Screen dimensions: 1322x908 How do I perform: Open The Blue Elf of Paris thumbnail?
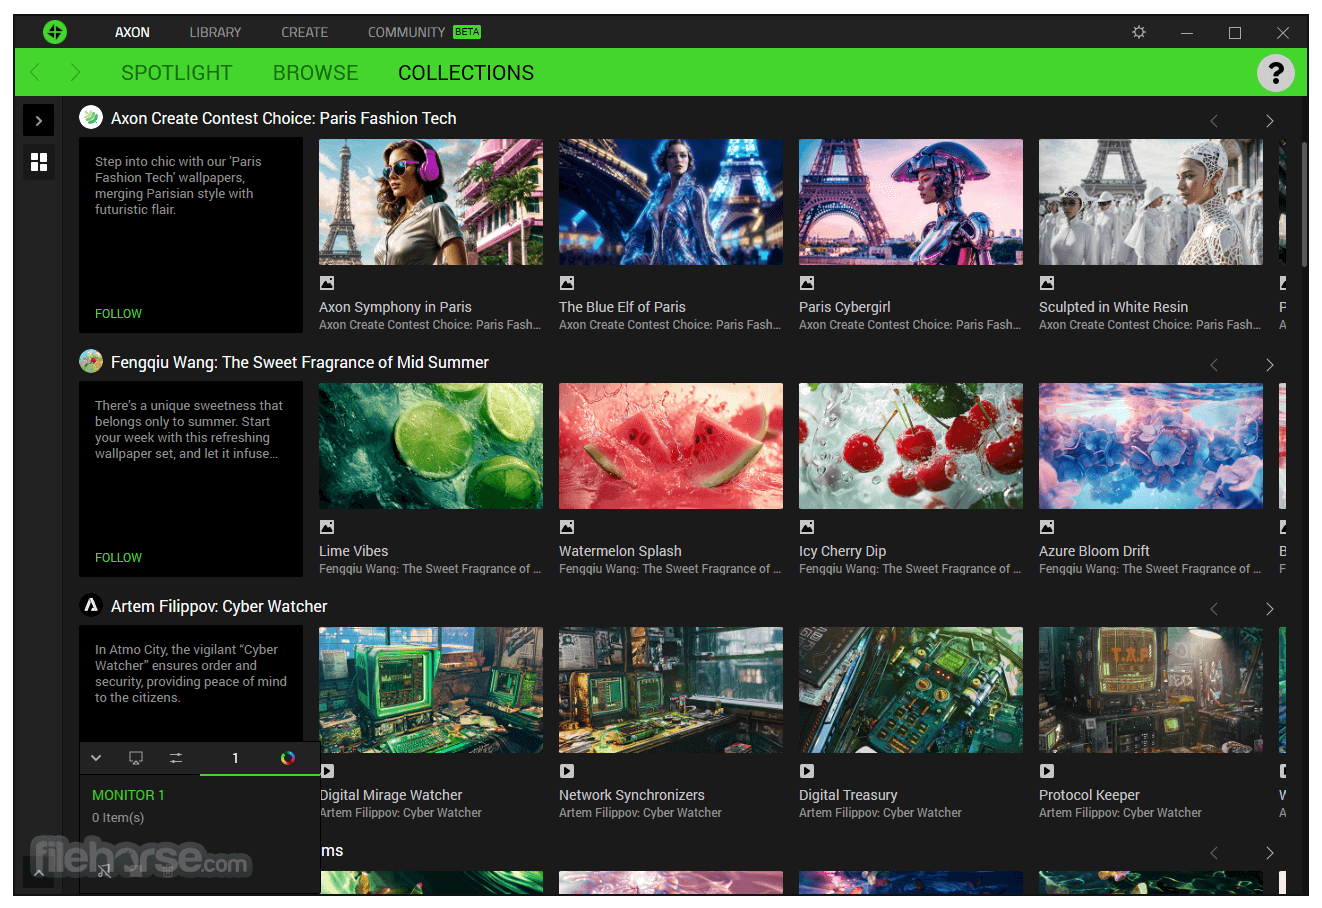tap(671, 202)
